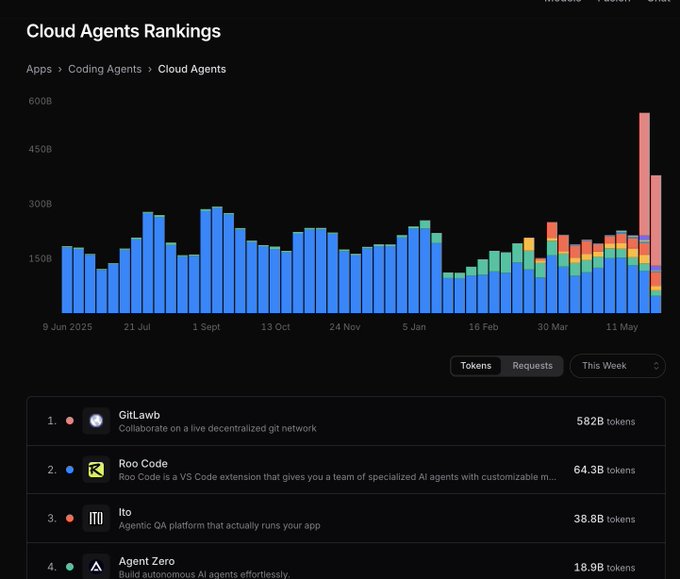
Task: Click the 64.3B tokens value
Action: (x=604, y=470)
